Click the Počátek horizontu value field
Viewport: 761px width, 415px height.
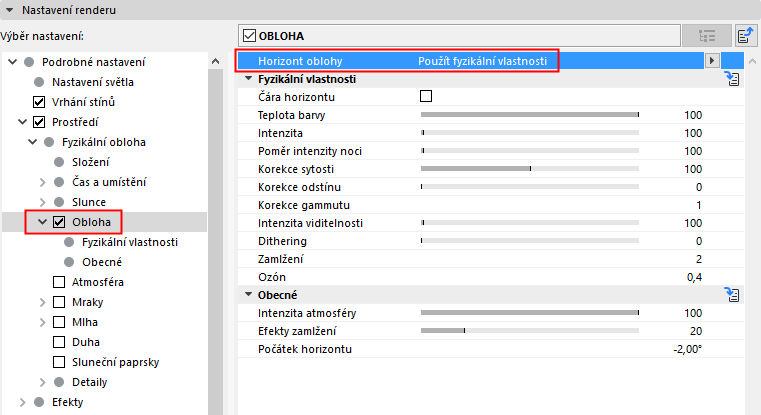point(687,349)
